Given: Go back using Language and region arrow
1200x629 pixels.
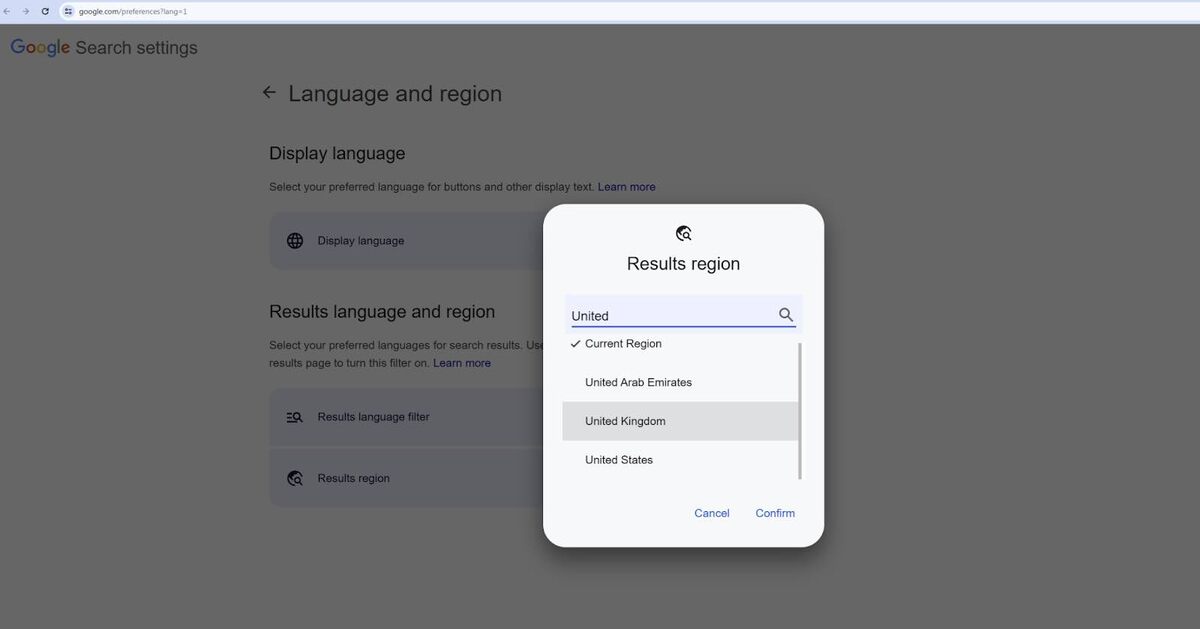Looking at the screenshot, I should 268,93.
